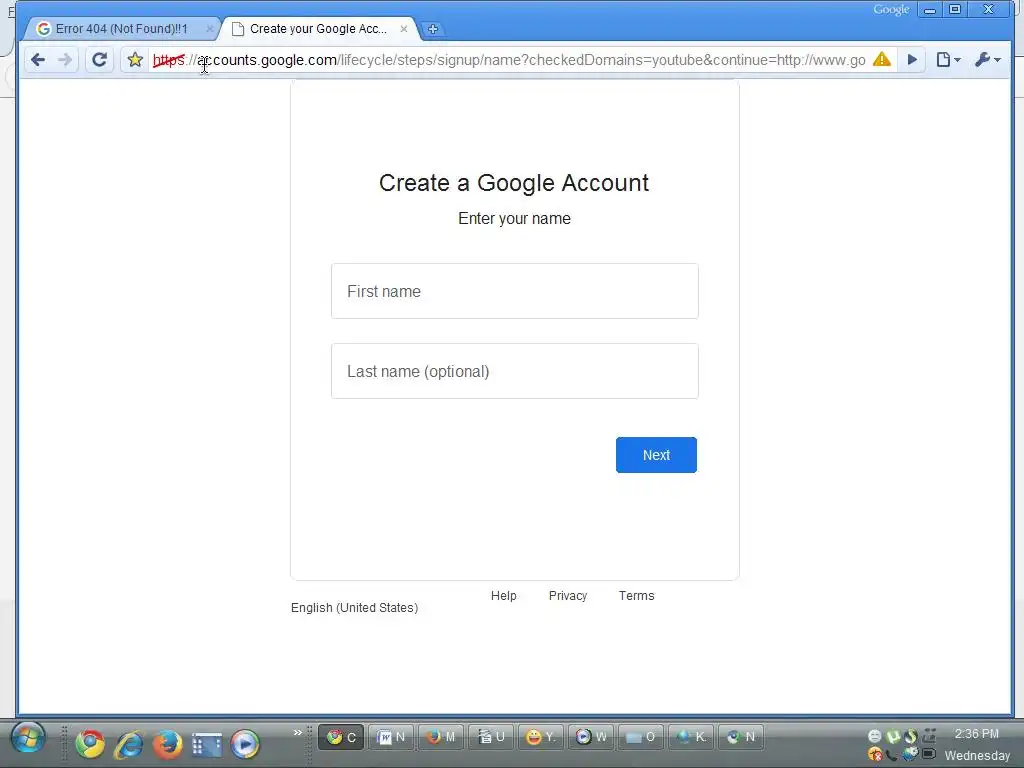This screenshot has width=1024, height=768.
Task: Open a new tab with the plus button
Action: [432, 29]
